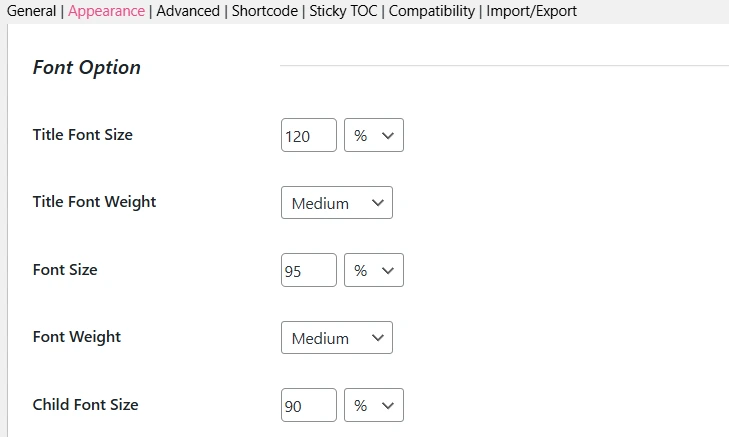Click the Font Size value field
The image size is (729, 437).
coord(308,270)
